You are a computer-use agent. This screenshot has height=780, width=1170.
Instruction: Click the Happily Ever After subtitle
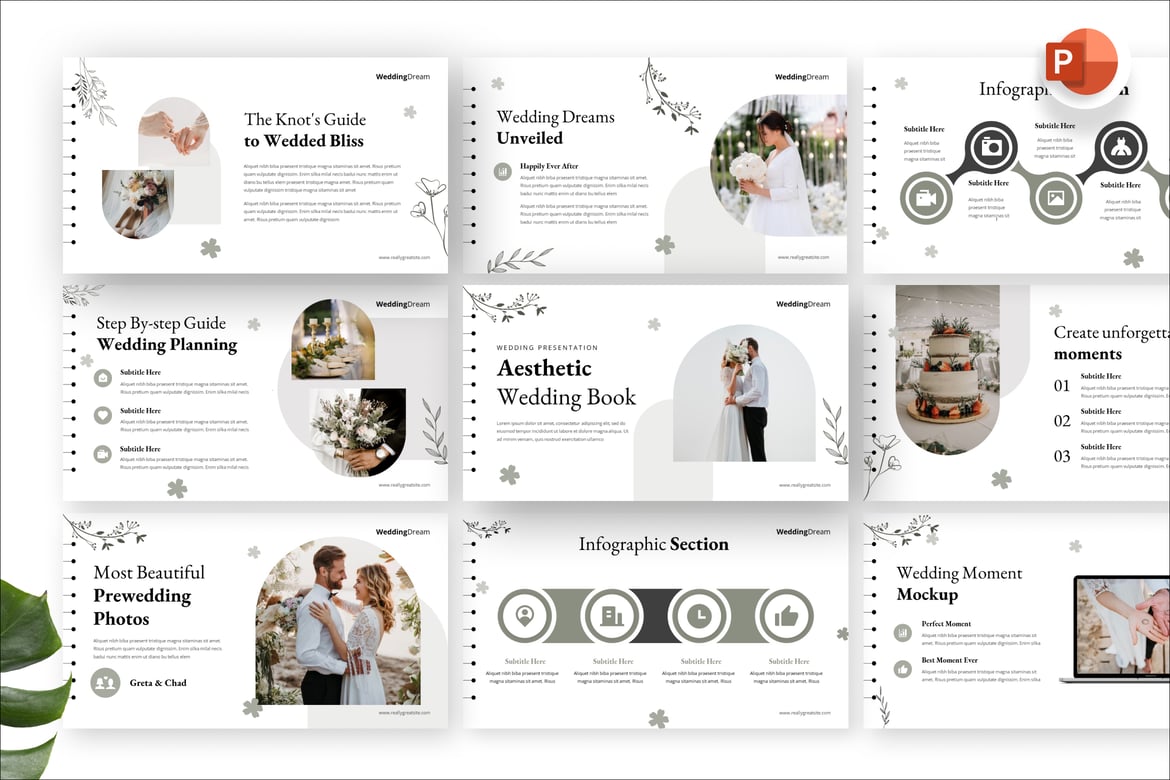[x=549, y=166]
